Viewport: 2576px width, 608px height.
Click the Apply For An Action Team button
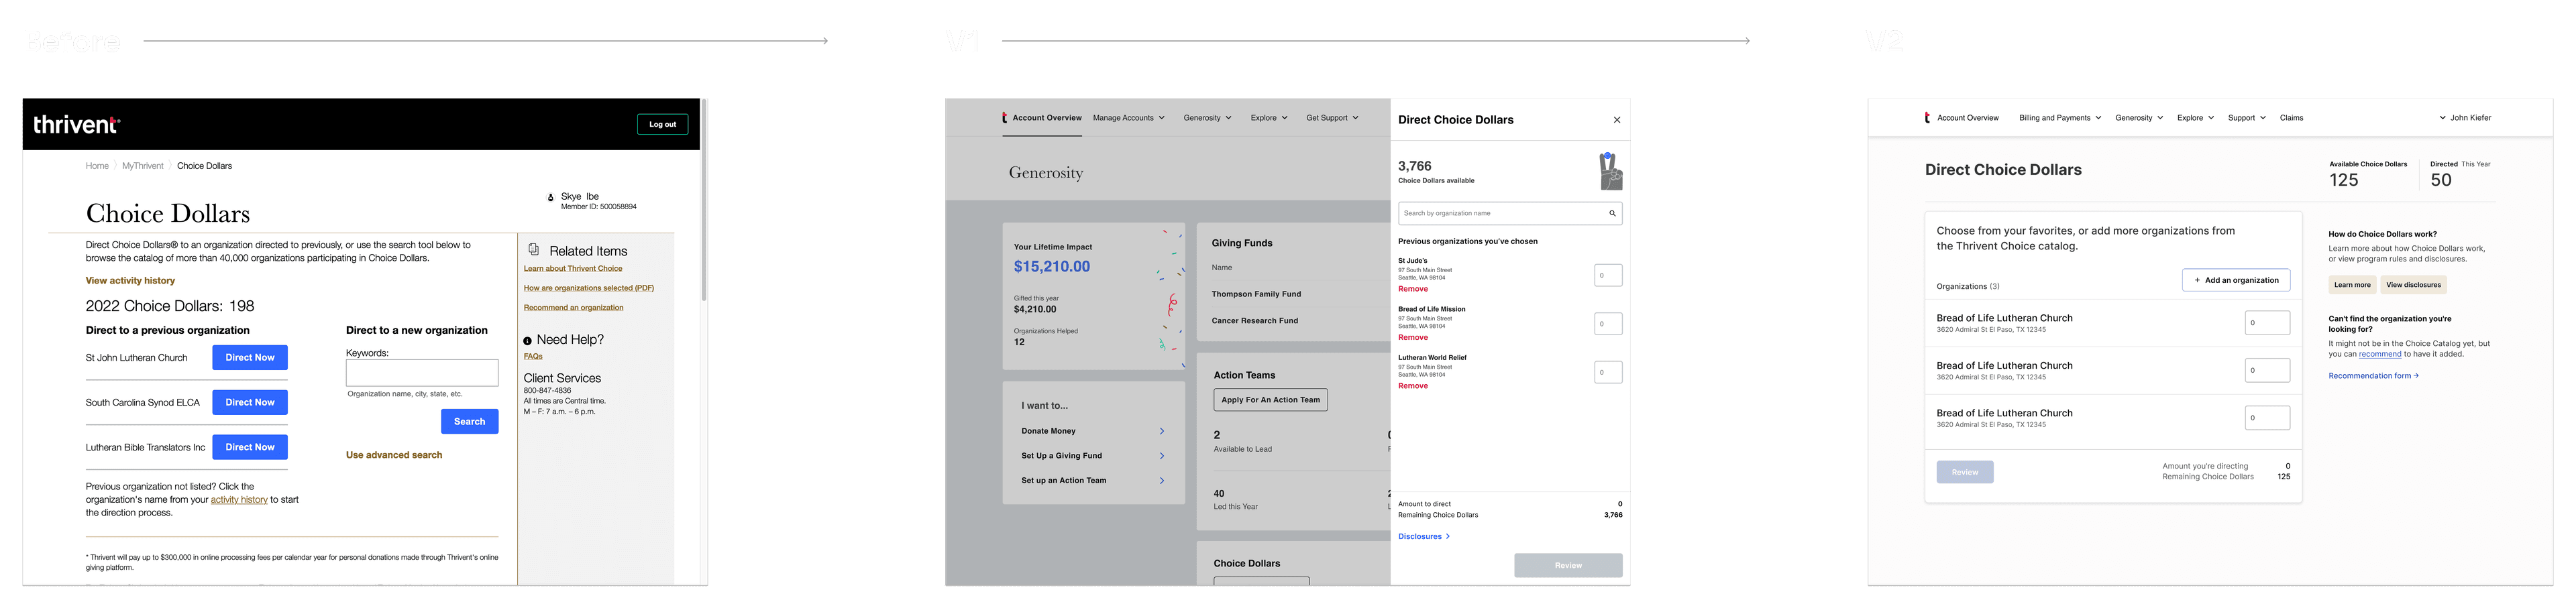[x=1271, y=400]
